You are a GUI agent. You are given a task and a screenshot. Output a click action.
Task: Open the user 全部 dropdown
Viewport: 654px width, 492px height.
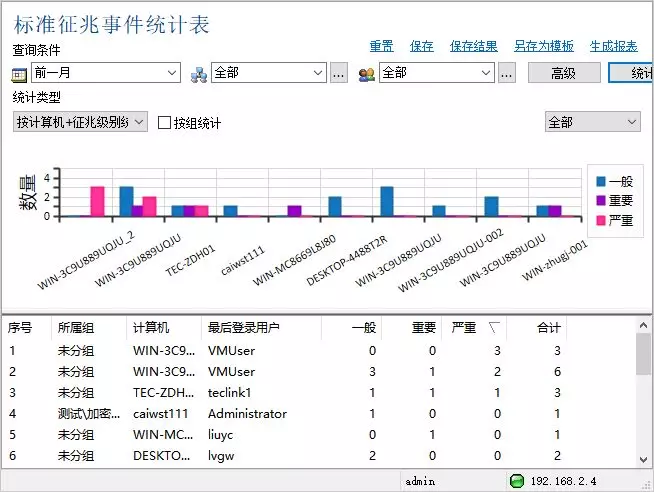click(x=437, y=73)
